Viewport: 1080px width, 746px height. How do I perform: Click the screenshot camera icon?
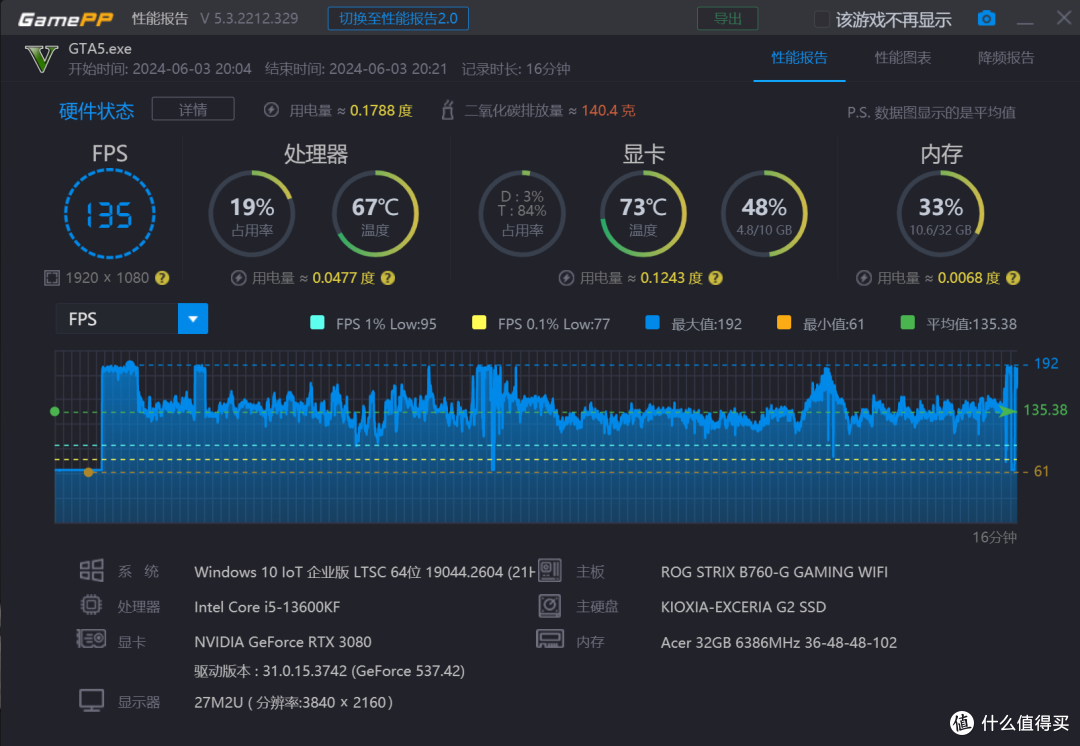(986, 19)
